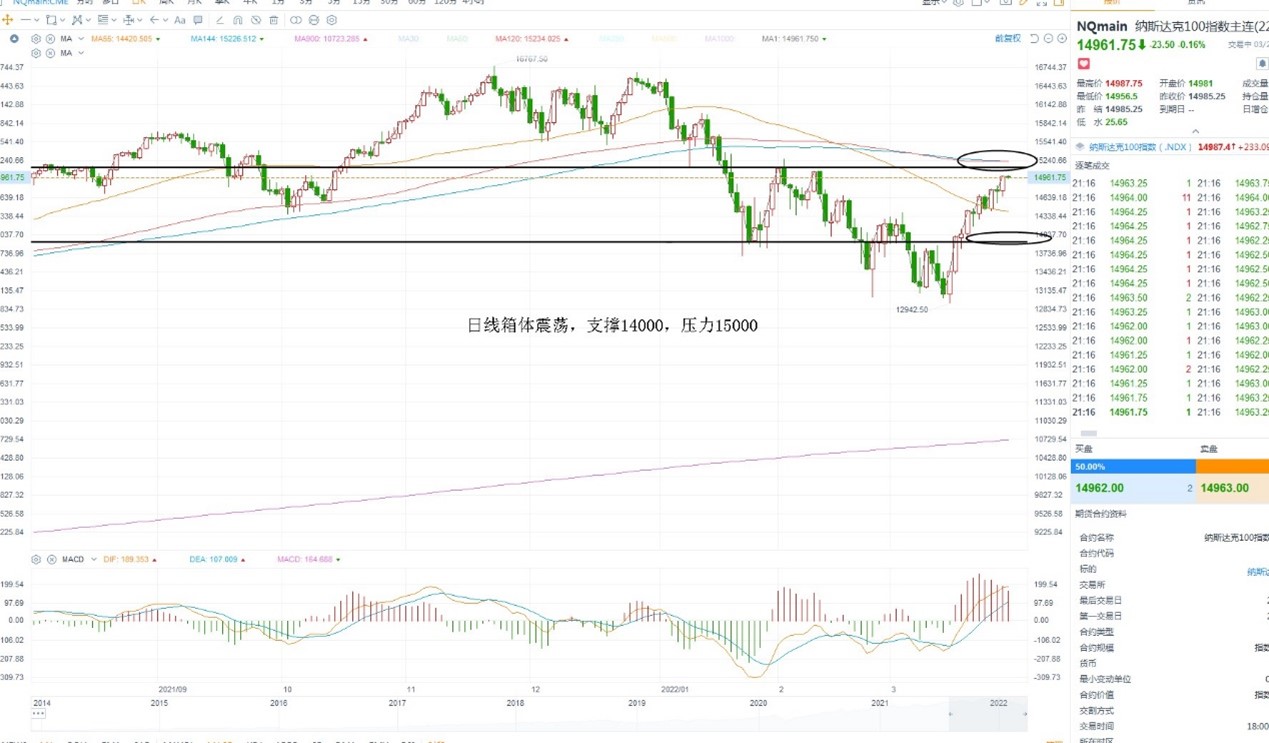Open settings gear for second MA indicator

click(x=36, y=53)
